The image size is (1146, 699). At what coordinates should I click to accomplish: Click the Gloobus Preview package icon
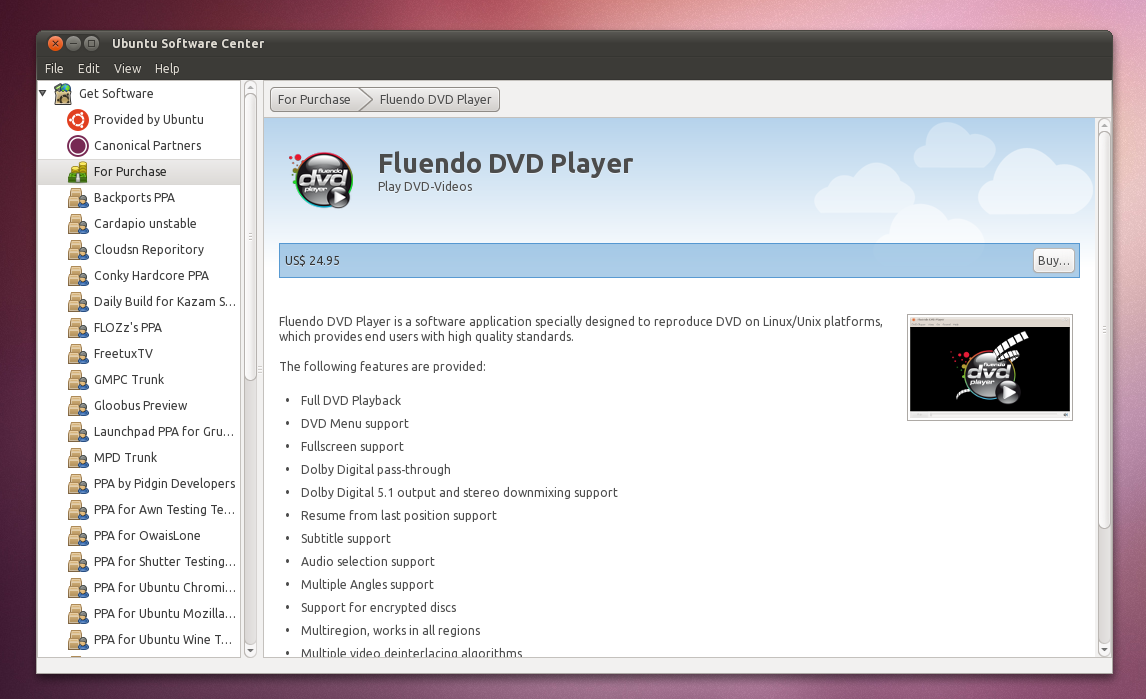[77, 405]
